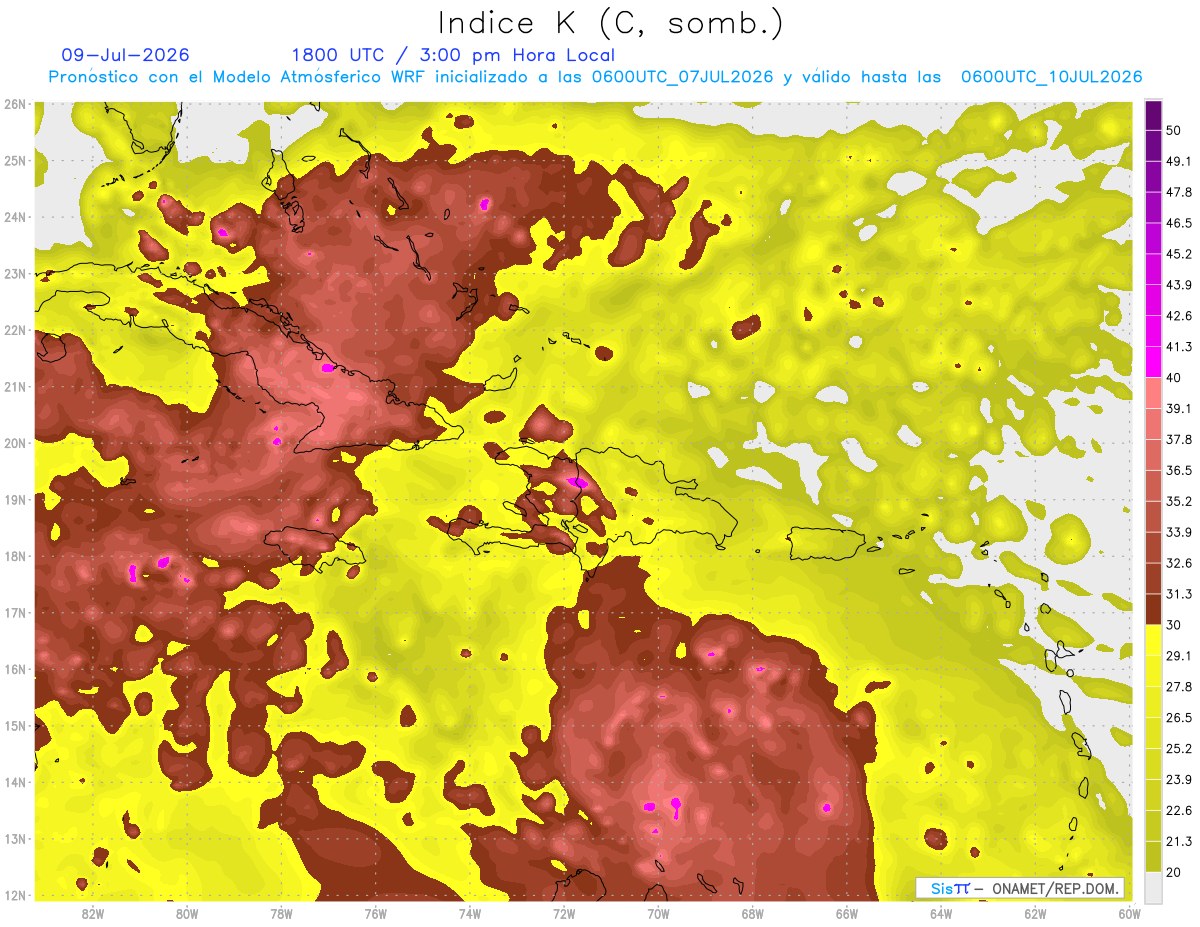Image resolution: width=1200 pixels, height=927 pixels.
Task: Click the colorbar value label 39.1
Action: pos(1178,408)
